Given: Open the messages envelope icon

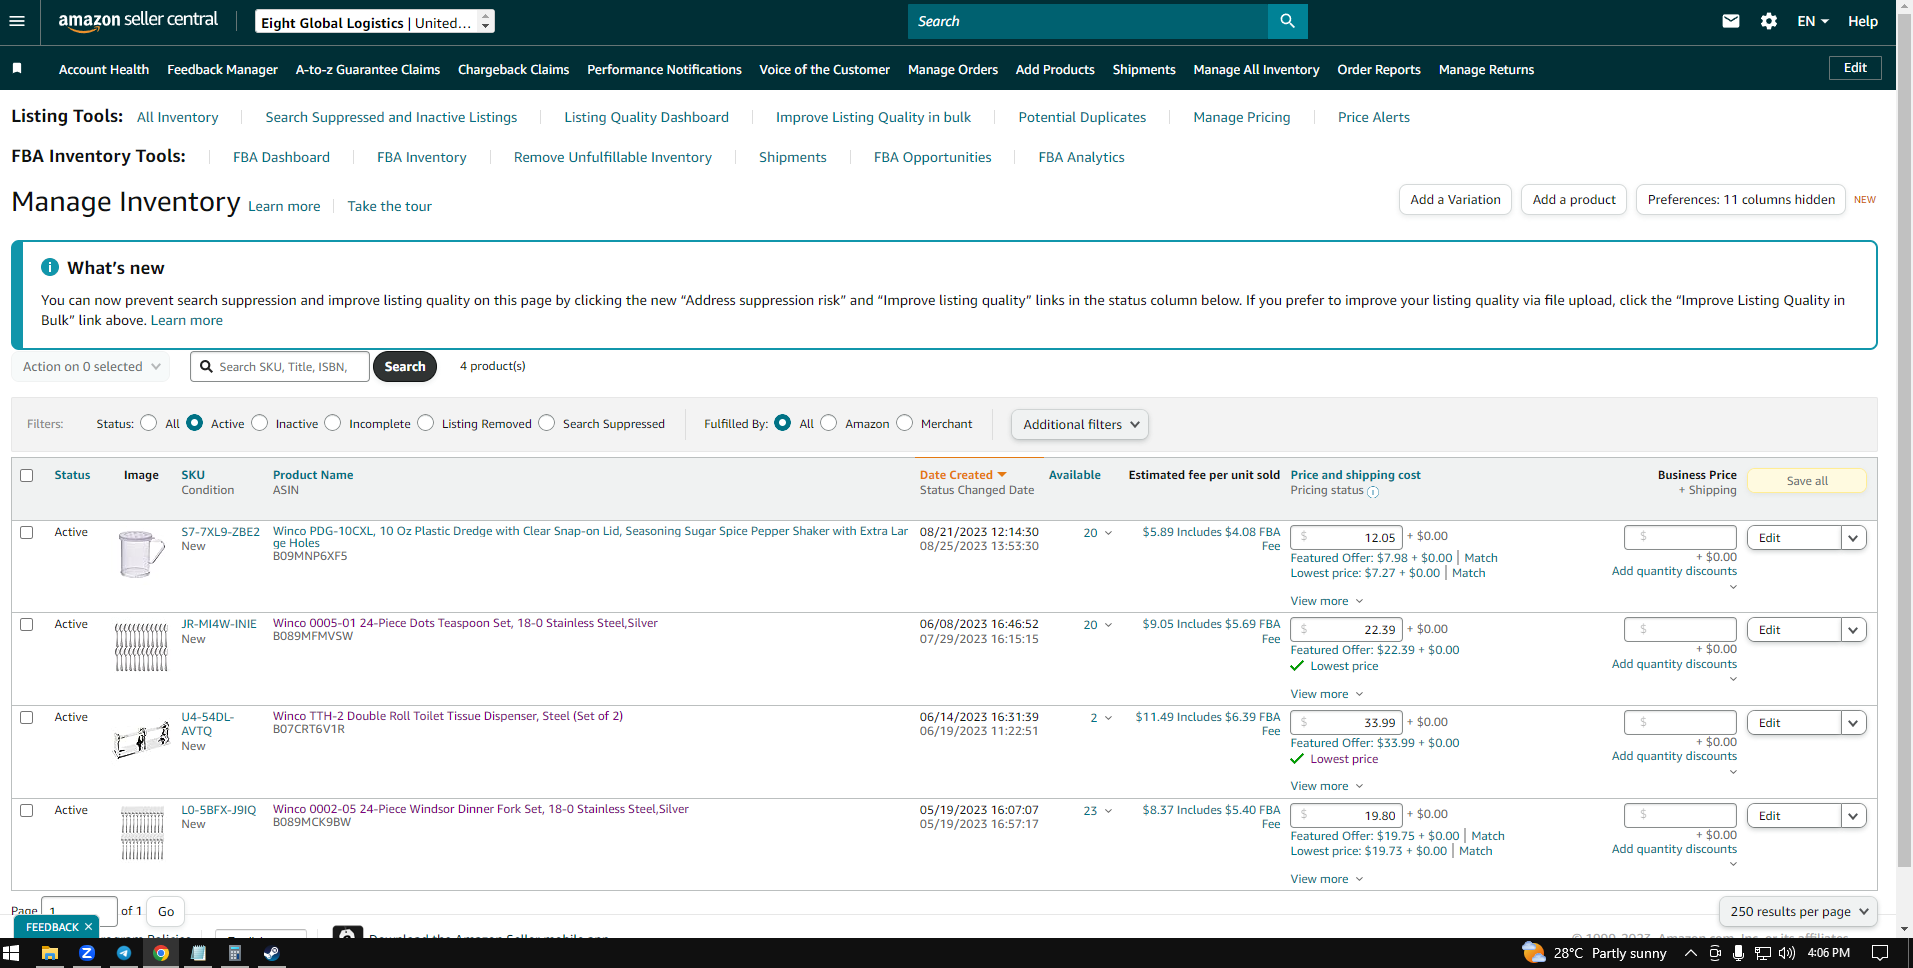Looking at the screenshot, I should pyautogui.click(x=1731, y=21).
